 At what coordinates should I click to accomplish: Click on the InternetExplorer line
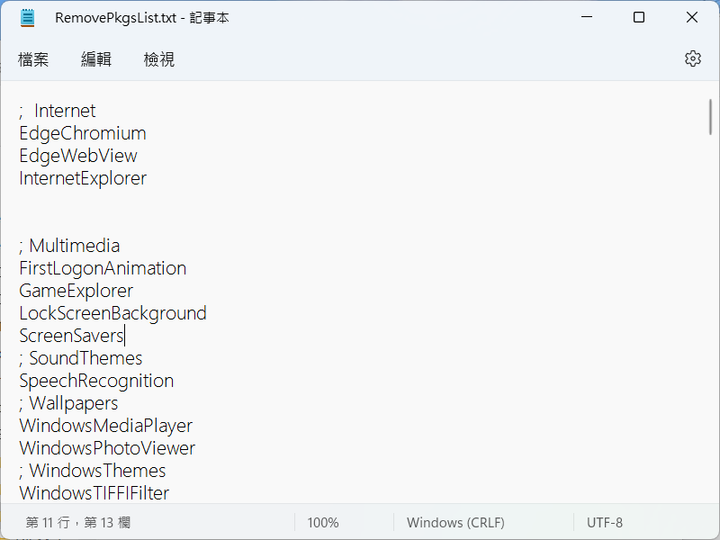coord(83,178)
